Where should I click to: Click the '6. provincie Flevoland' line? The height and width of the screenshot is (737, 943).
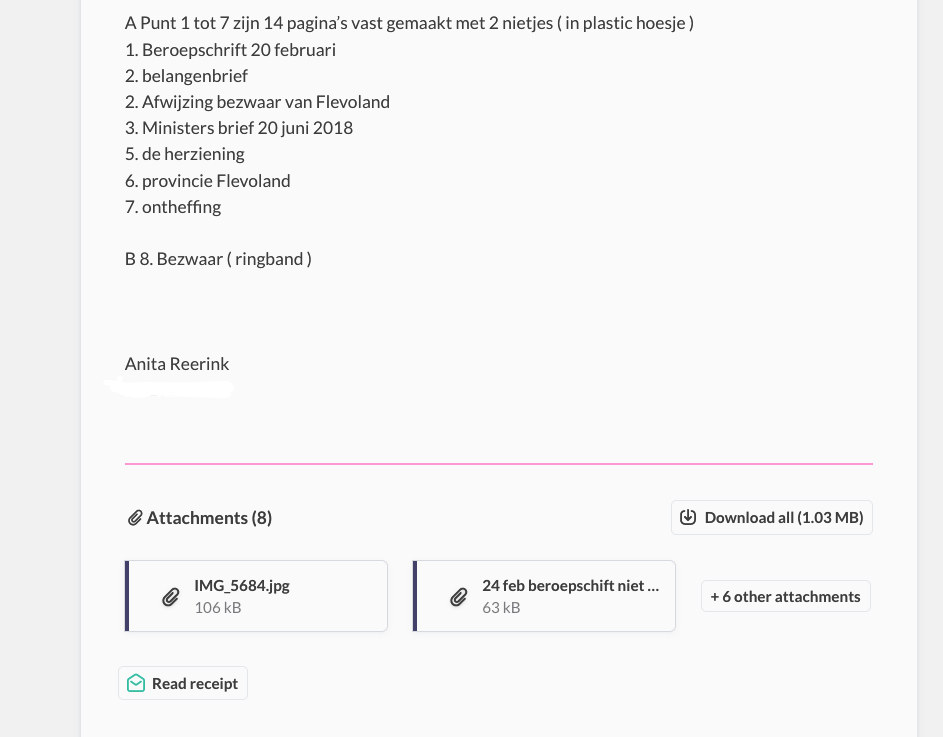208,181
